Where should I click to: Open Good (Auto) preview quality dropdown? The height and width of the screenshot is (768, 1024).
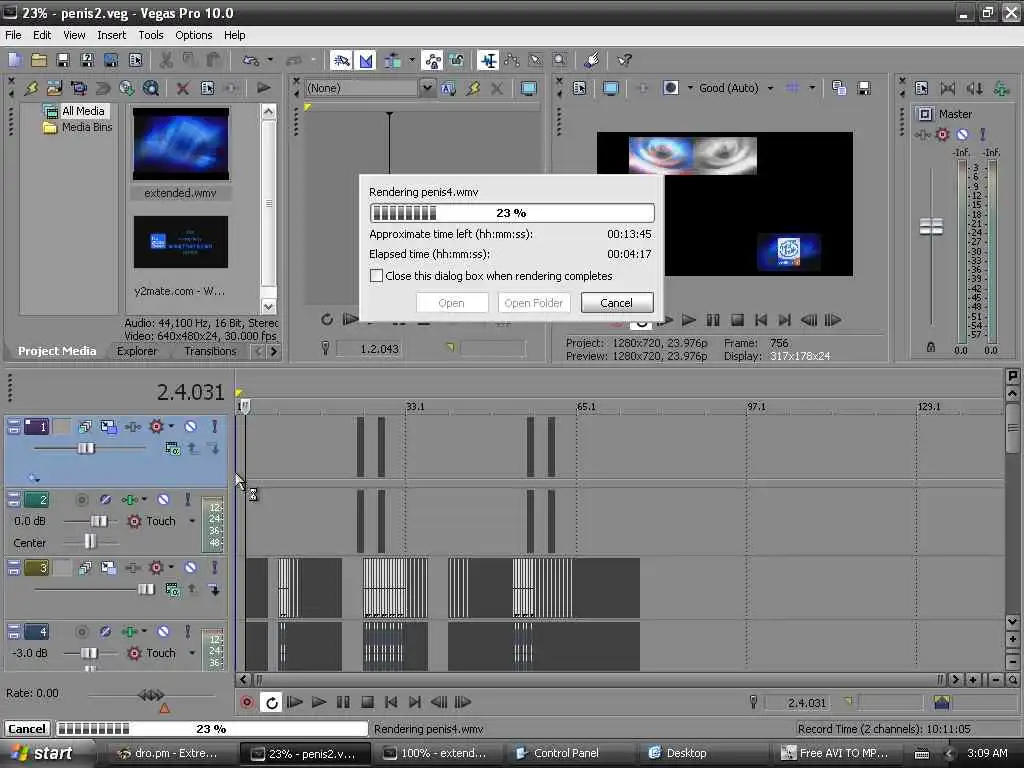pos(771,88)
